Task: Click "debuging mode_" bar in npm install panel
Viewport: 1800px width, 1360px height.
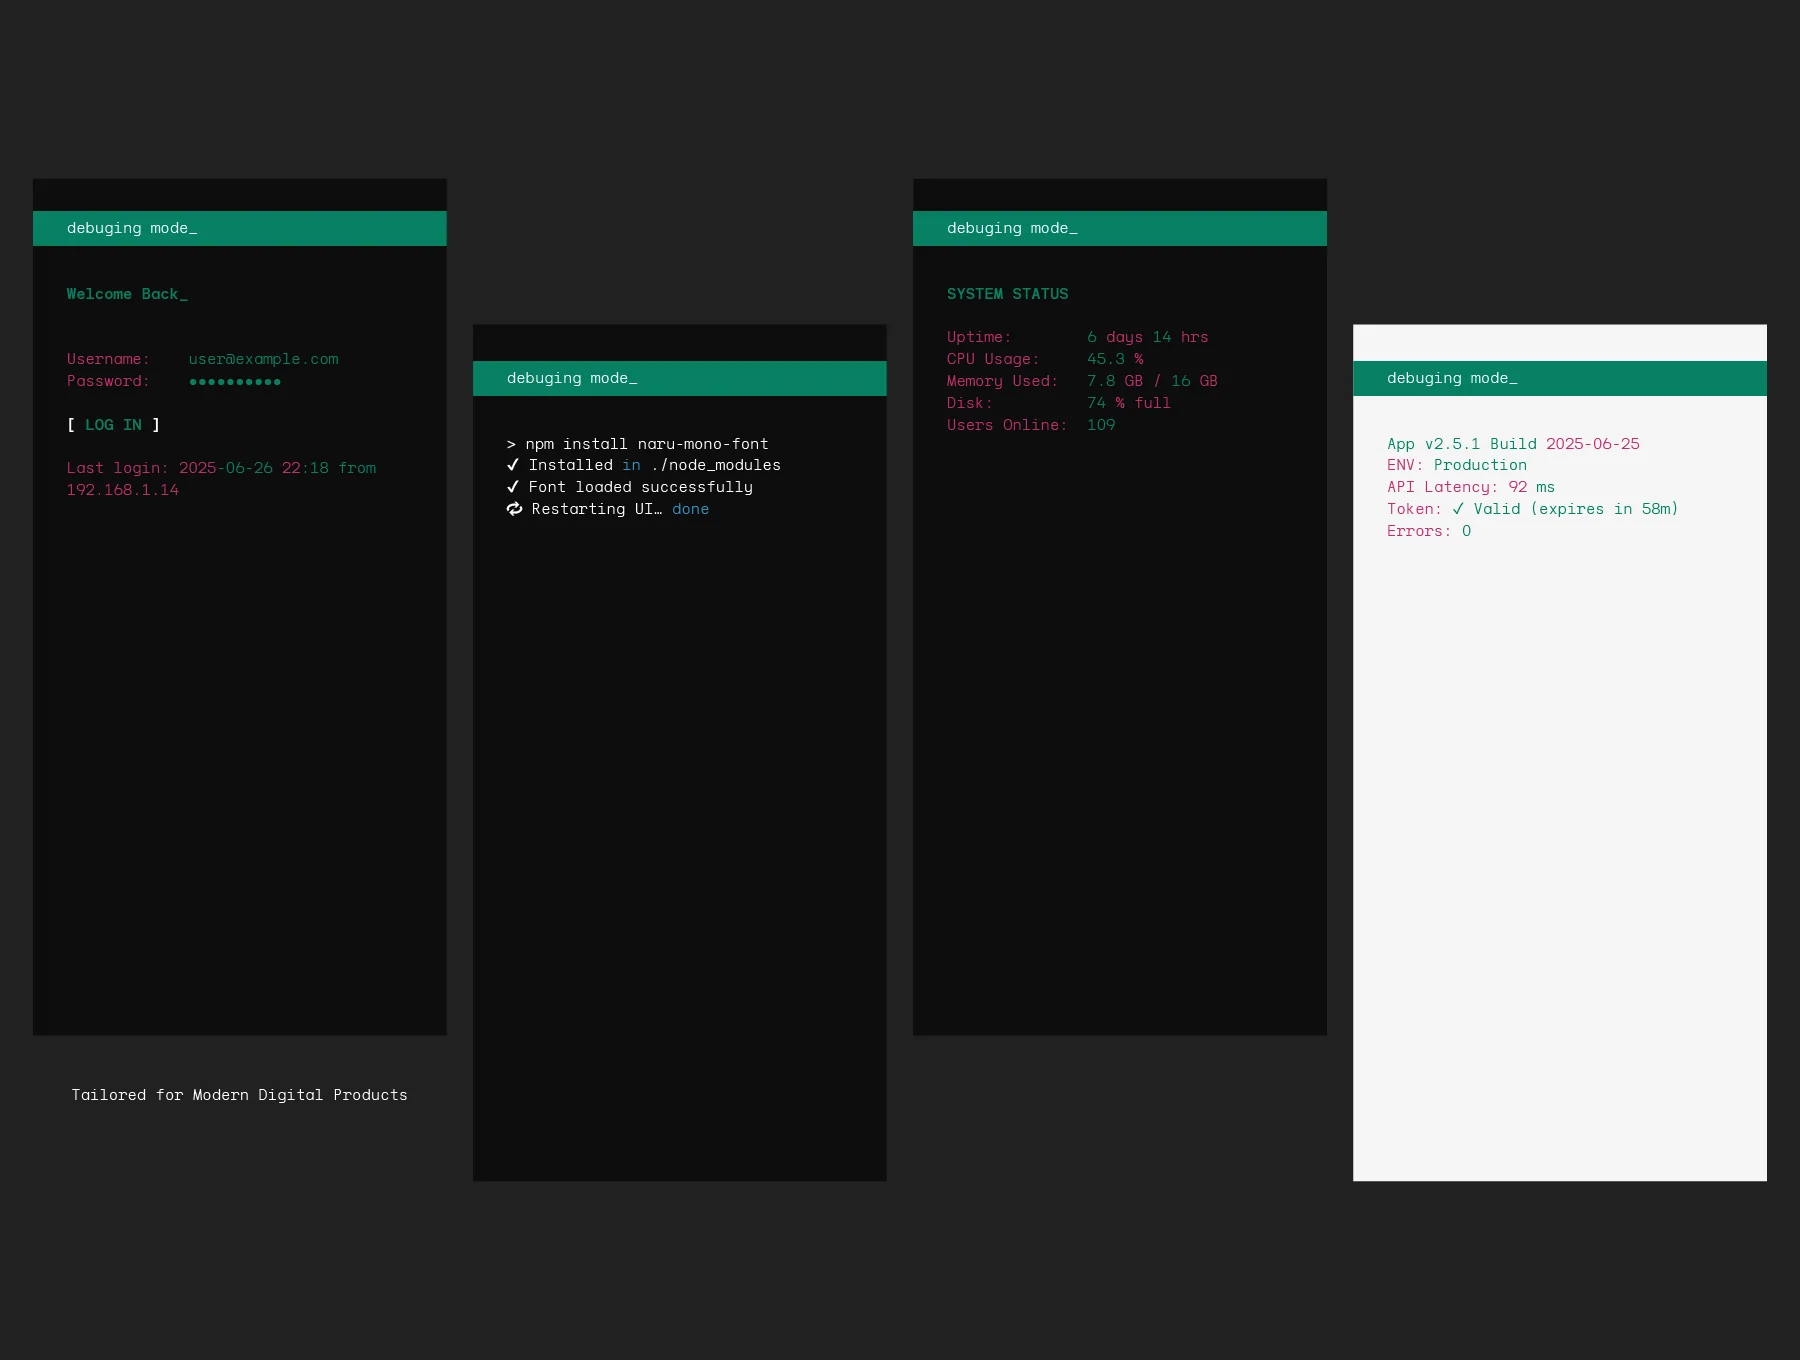Action: pyautogui.click(x=679, y=378)
